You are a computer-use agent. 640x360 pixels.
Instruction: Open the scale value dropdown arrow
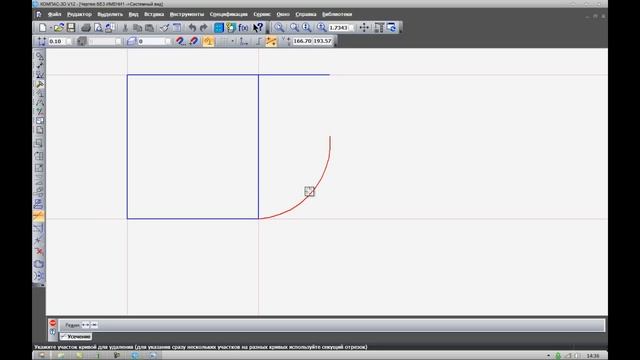(351, 28)
